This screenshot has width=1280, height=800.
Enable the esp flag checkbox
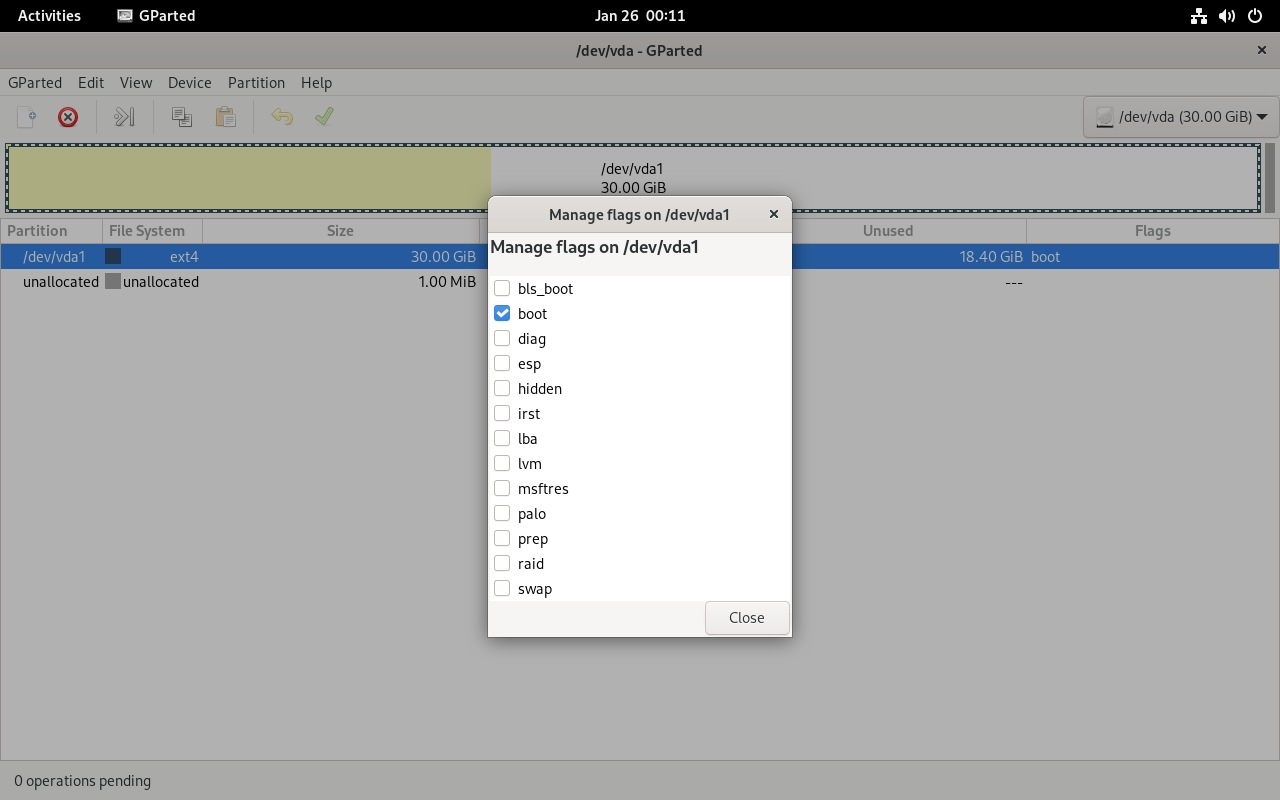pyautogui.click(x=502, y=364)
